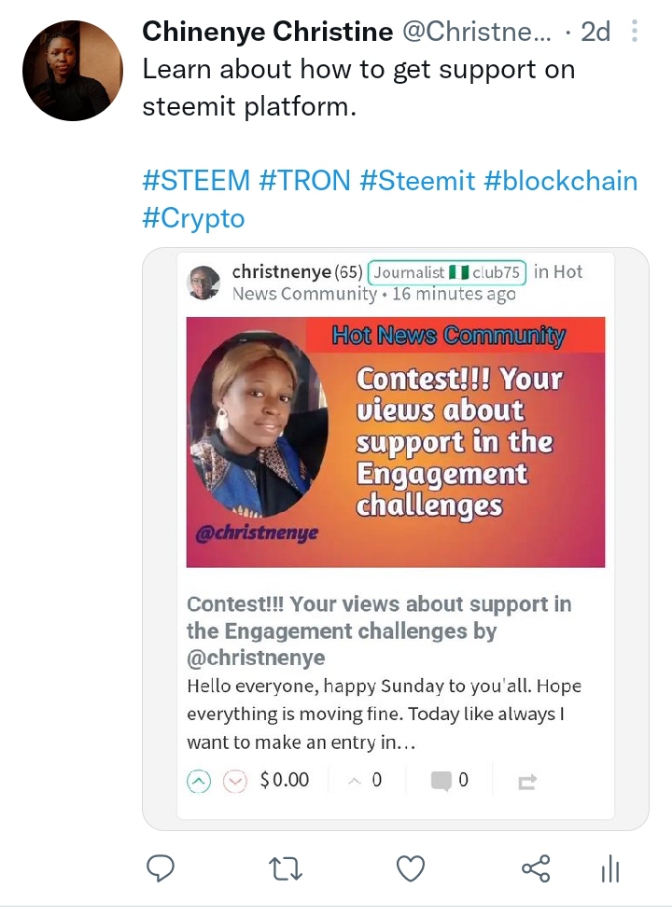Retweet this post using the retweet icon
Viewport: 672px width, 910px height.
[286, 869]
